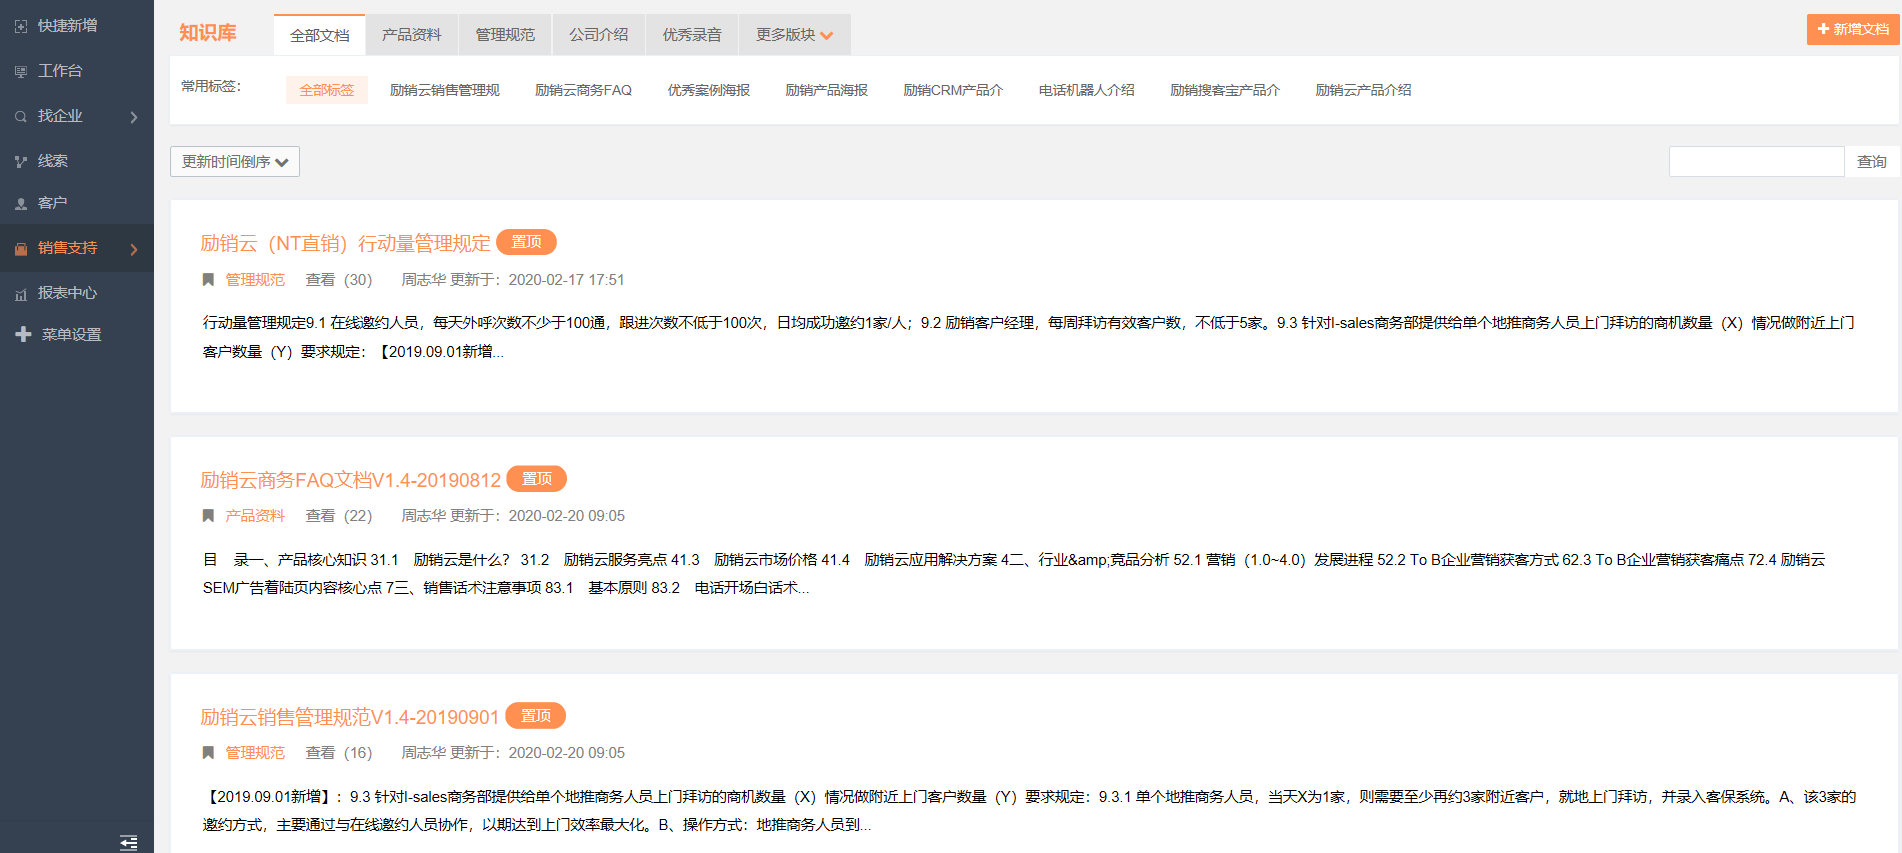Expand the 销售支持 submenu arrow

point(134,249)
